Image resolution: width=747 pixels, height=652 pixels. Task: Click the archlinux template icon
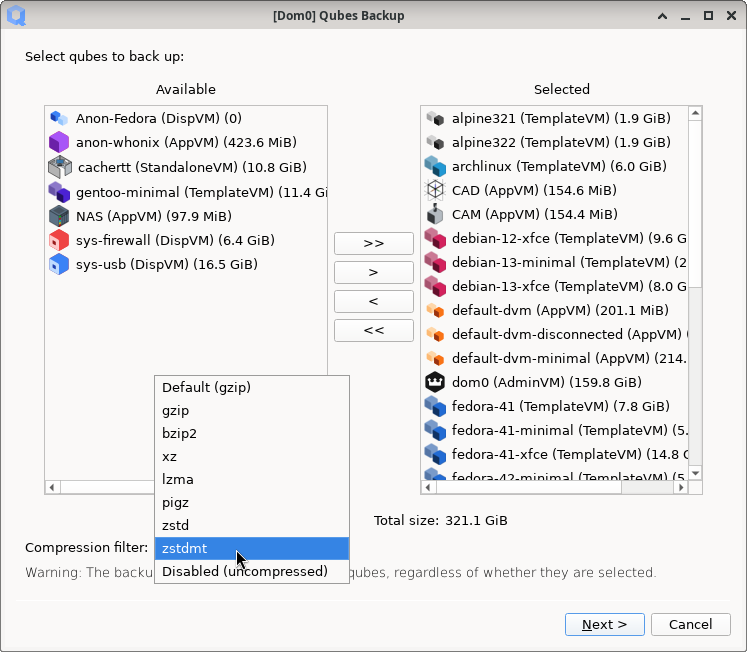tap(435, 166)
